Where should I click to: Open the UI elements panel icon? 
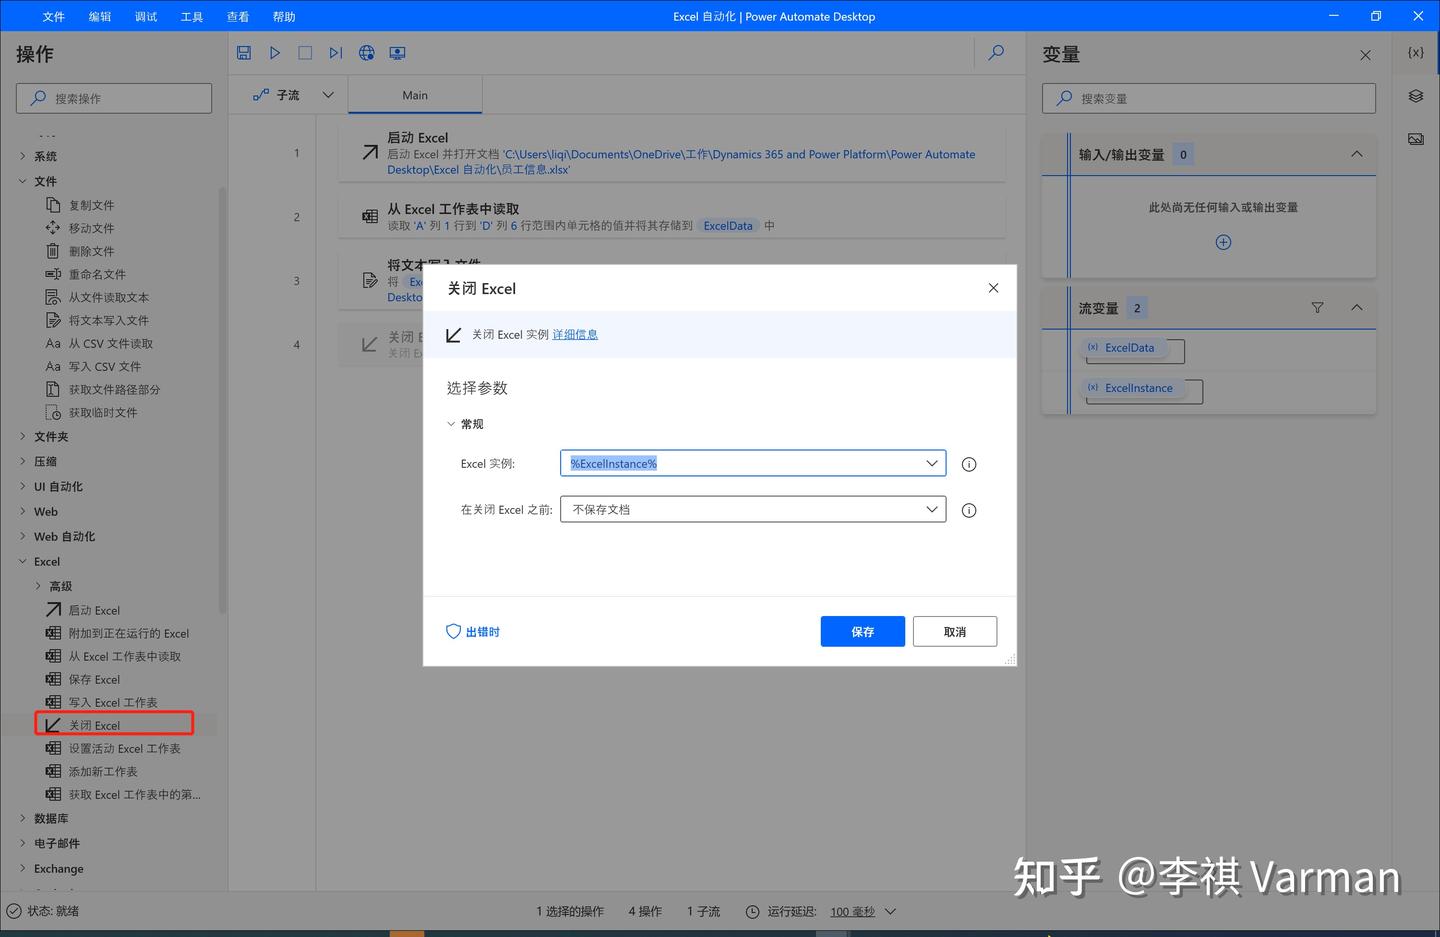(x=1415, y=96)
